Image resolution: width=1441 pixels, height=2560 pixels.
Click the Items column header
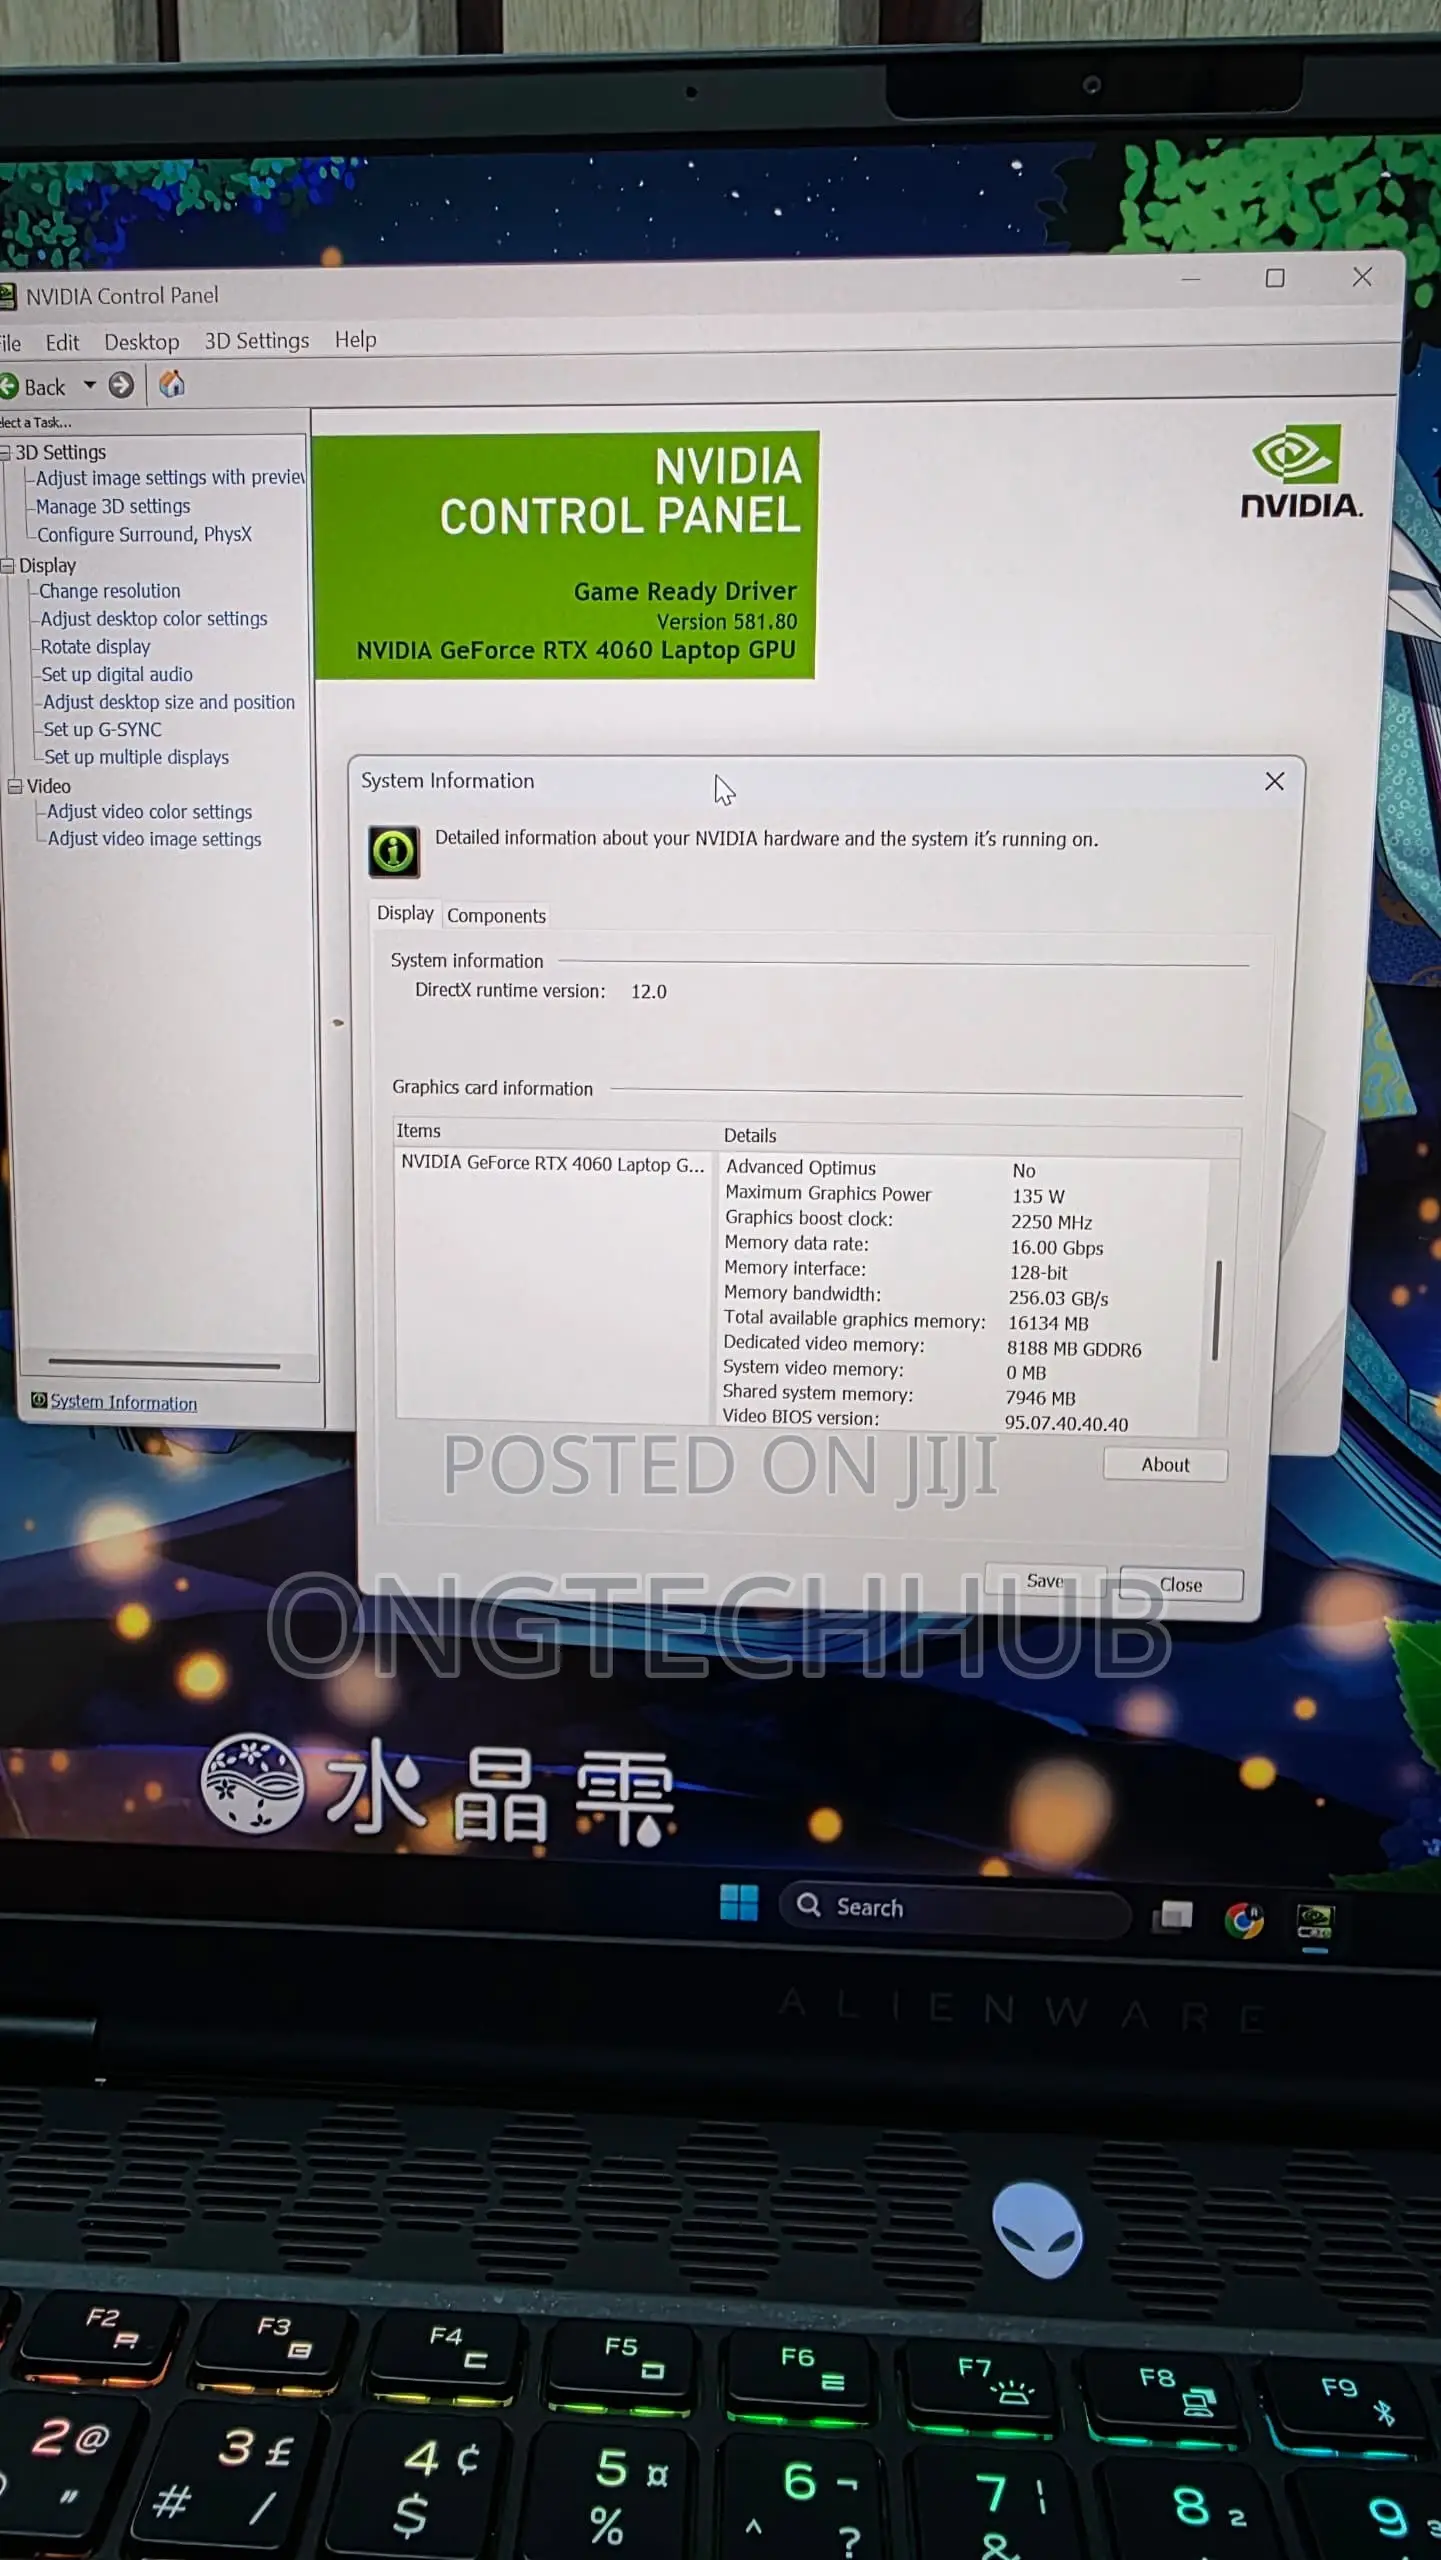point(552,1132)
